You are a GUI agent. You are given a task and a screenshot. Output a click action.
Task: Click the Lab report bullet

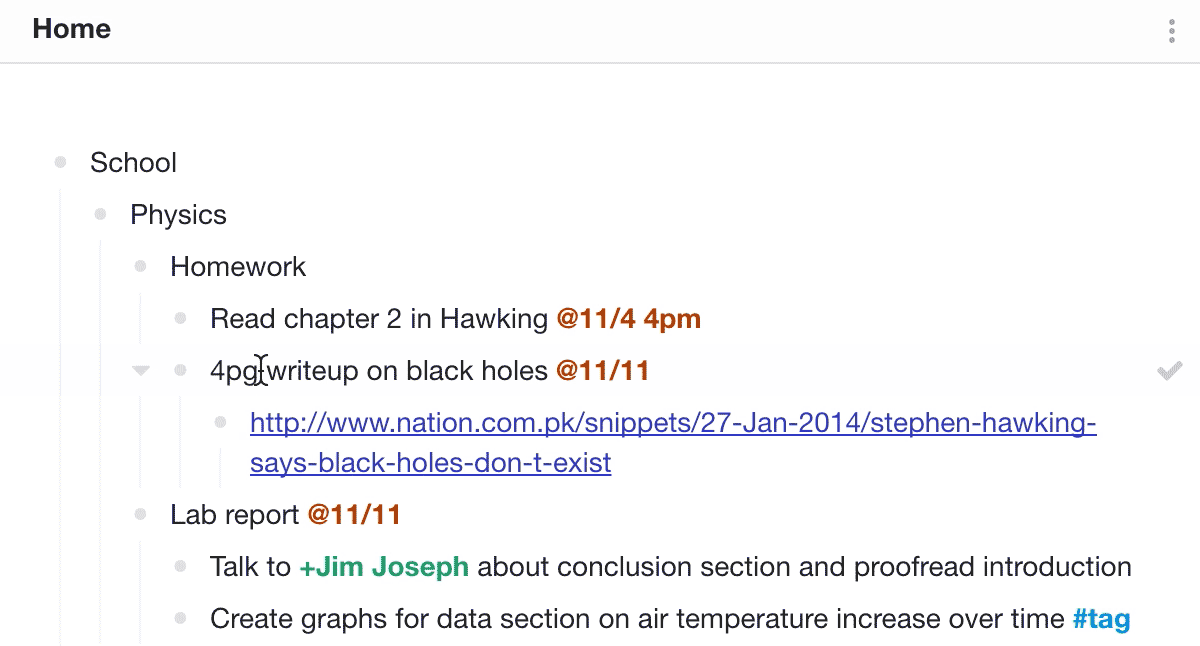141,514
